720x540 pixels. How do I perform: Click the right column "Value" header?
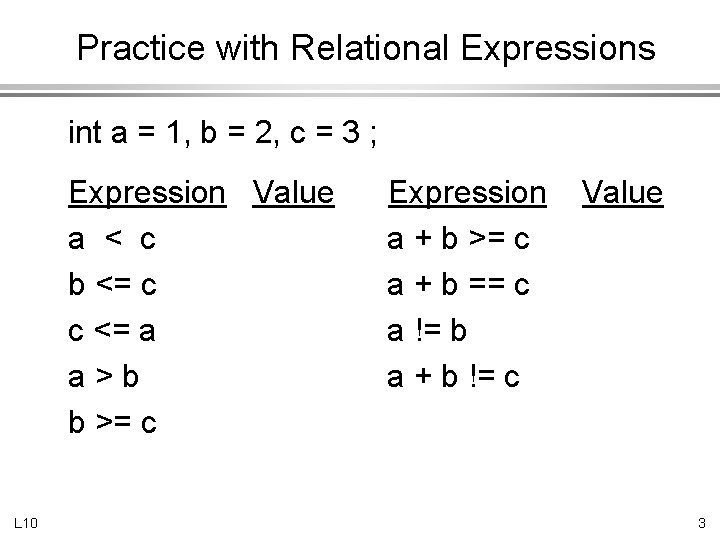coord(622,191)
